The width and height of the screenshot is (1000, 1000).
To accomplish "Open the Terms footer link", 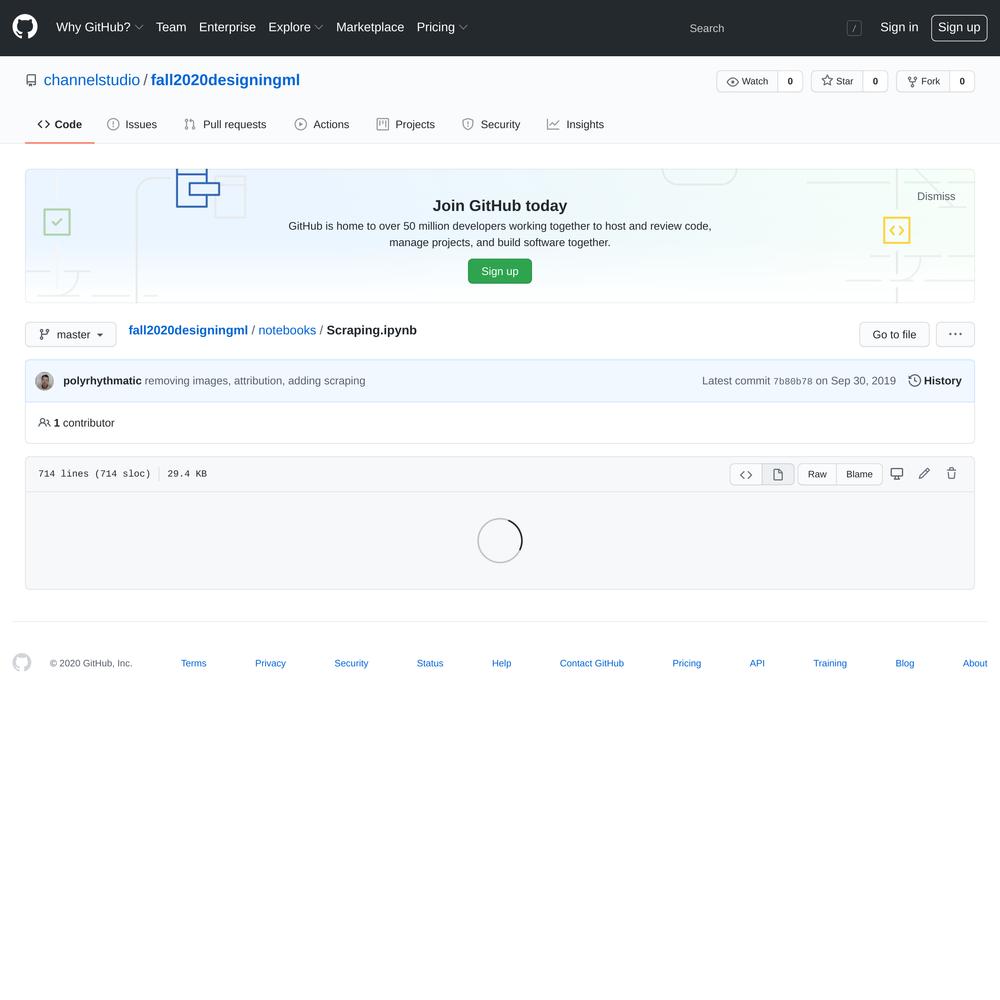I will [194, 663].
